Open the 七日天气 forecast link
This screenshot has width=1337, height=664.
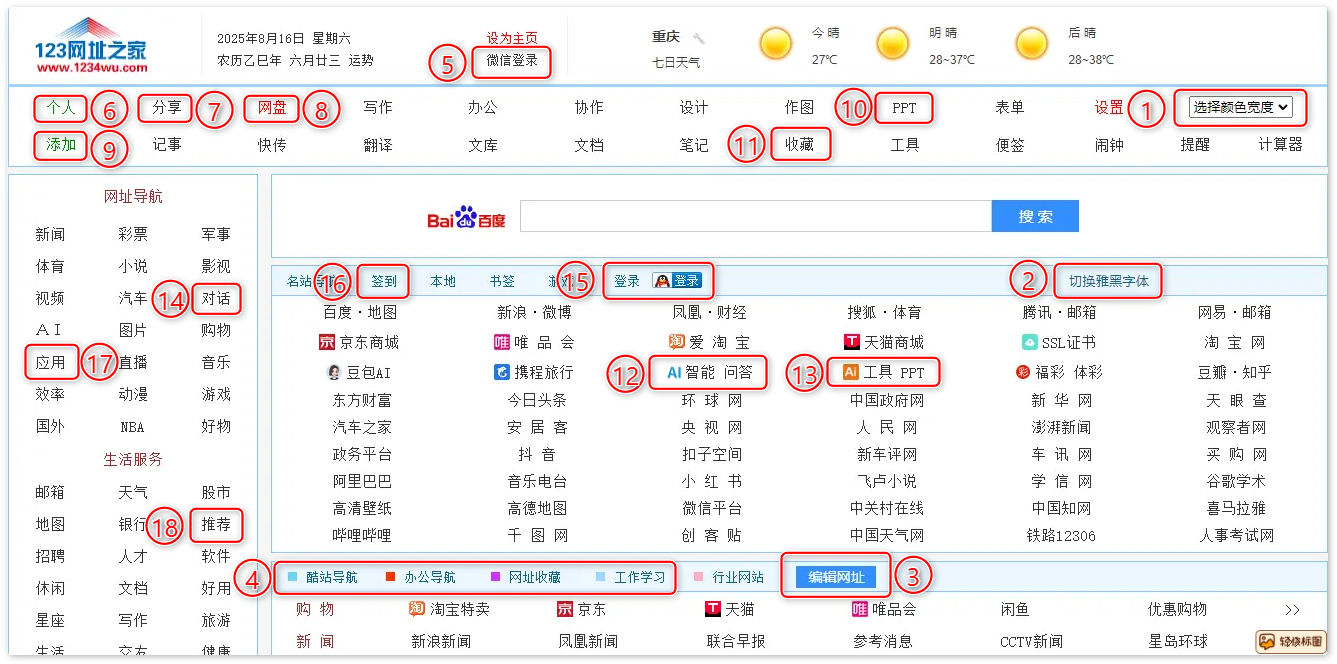676,62
